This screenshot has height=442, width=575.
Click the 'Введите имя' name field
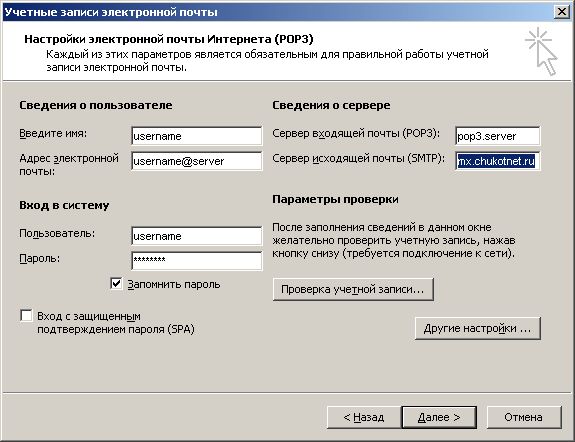(197, 136)
